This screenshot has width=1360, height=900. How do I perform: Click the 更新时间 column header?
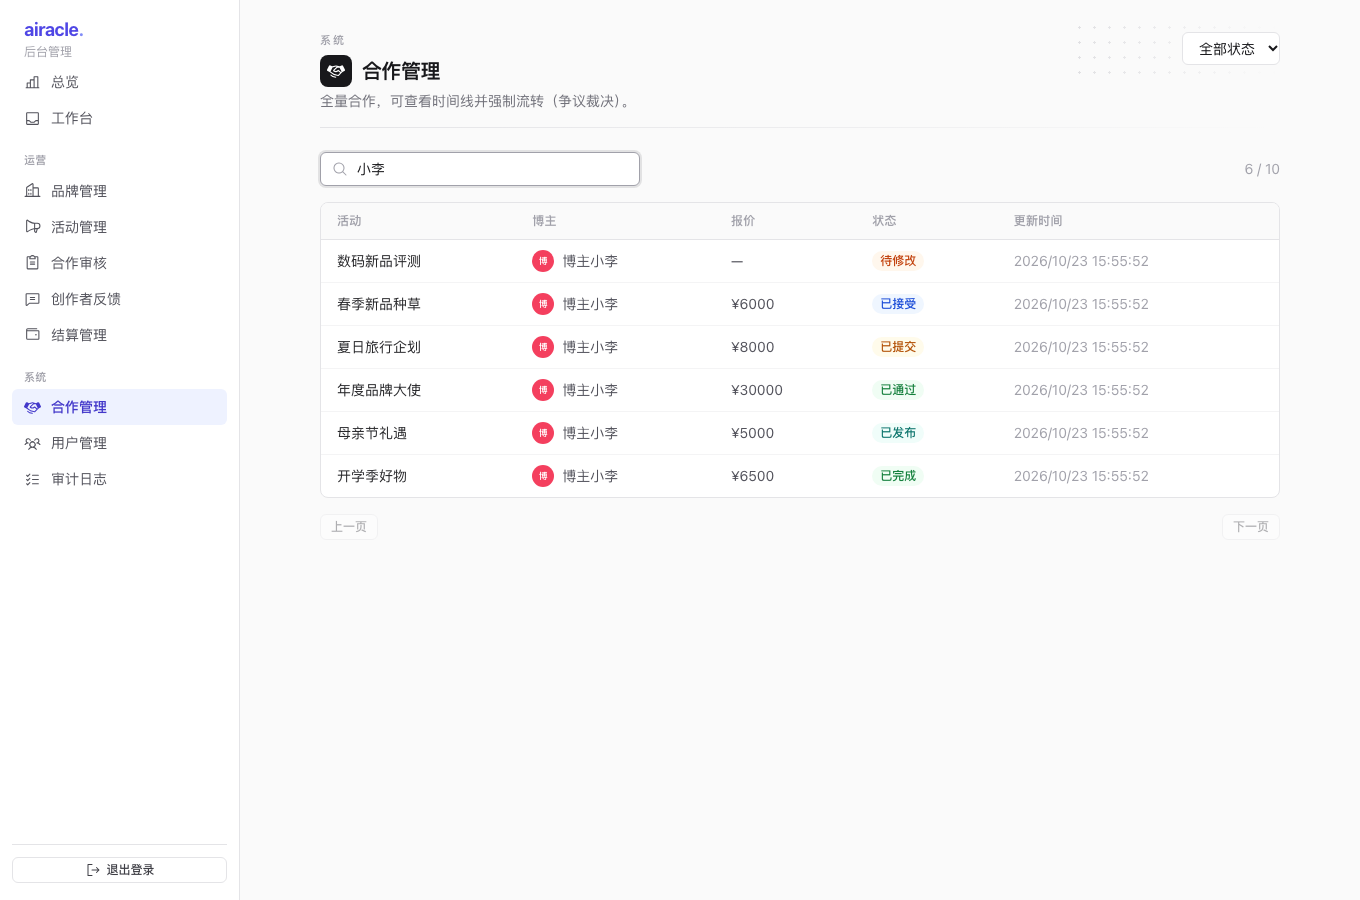pyautogui.click(x=1038, y=221)
